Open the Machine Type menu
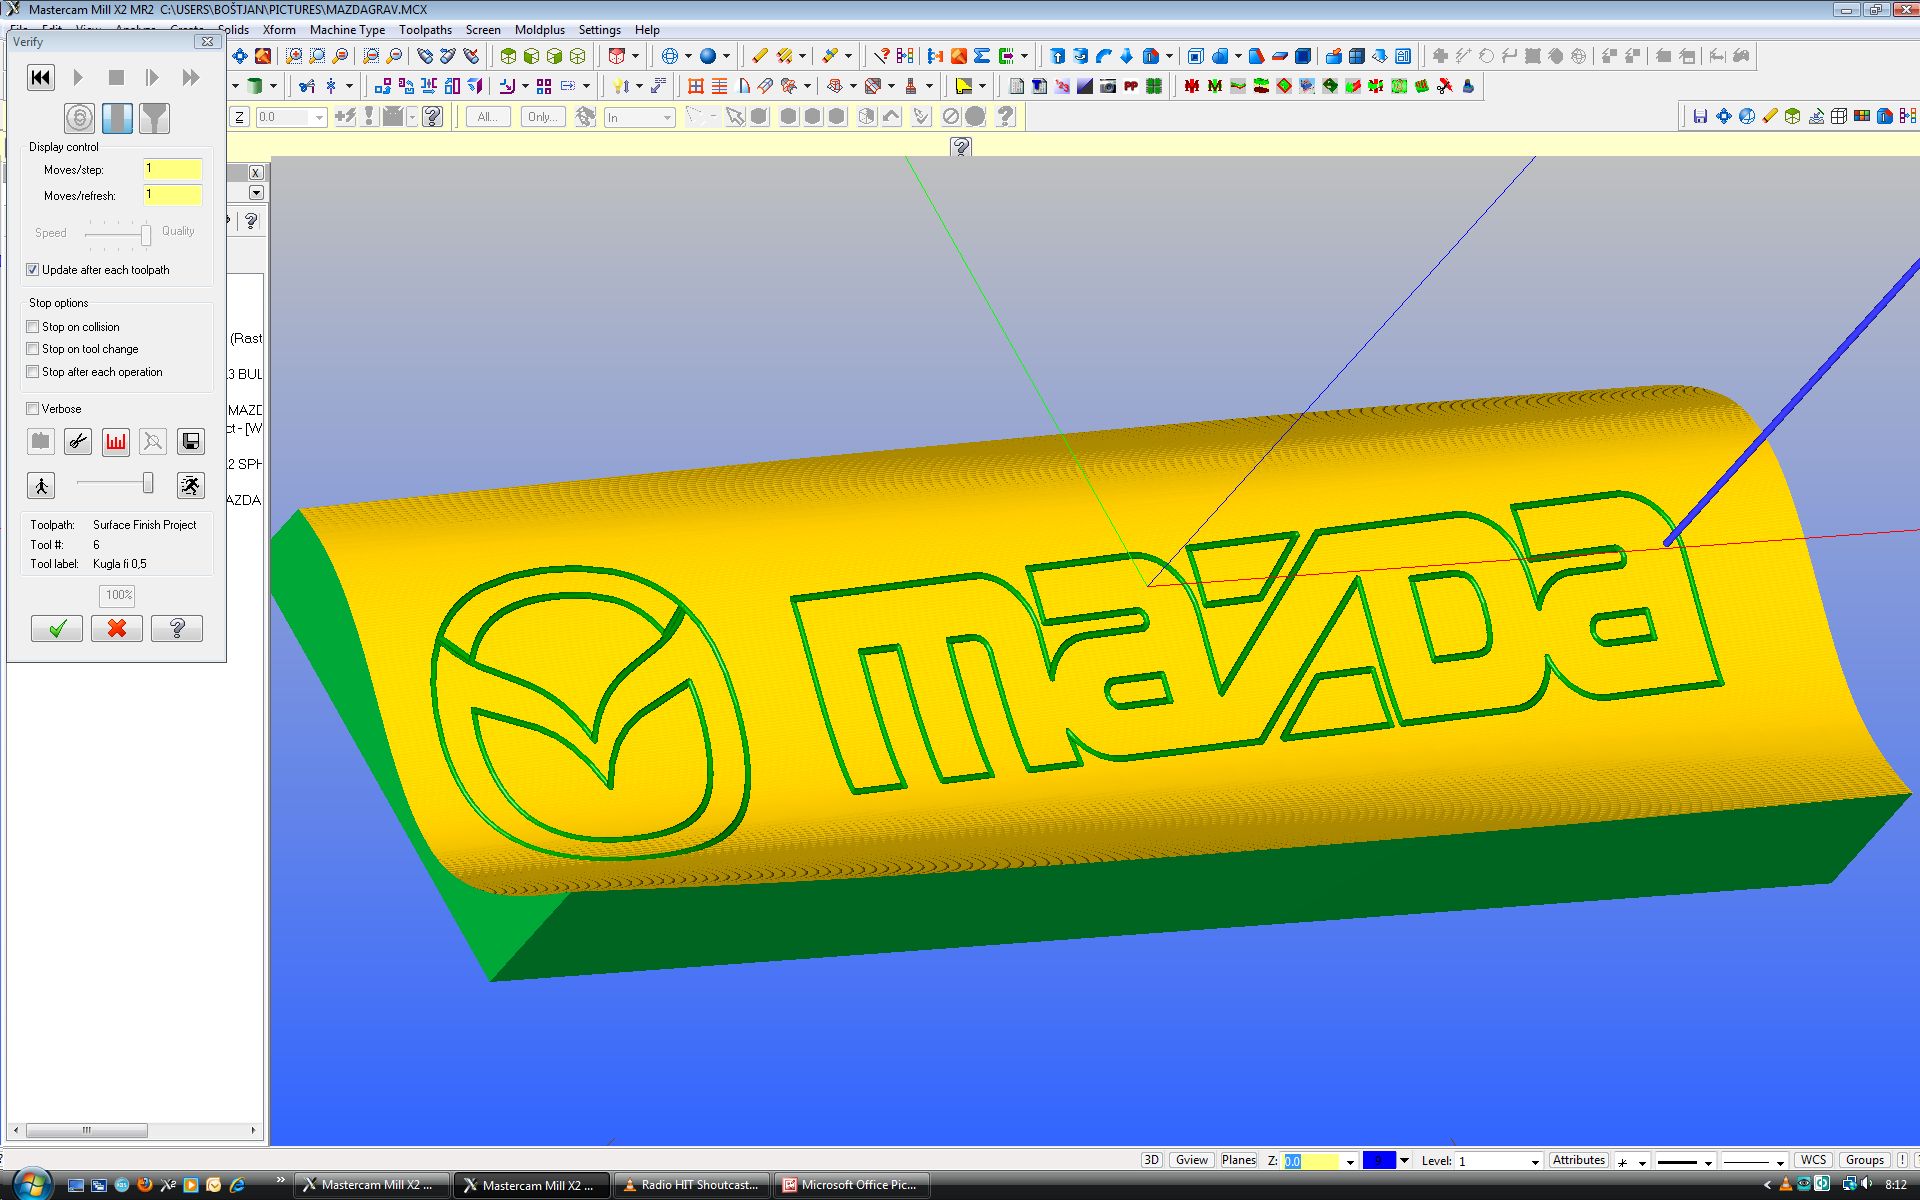1920x1200 pixels. (x=347, y=30)
